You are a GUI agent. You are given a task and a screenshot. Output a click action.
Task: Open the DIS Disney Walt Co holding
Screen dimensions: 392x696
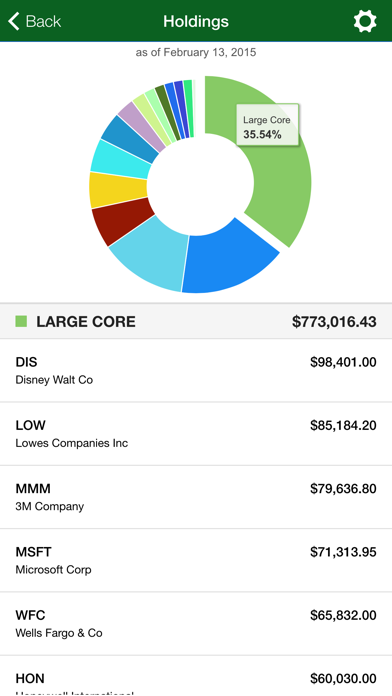(196, 371)
